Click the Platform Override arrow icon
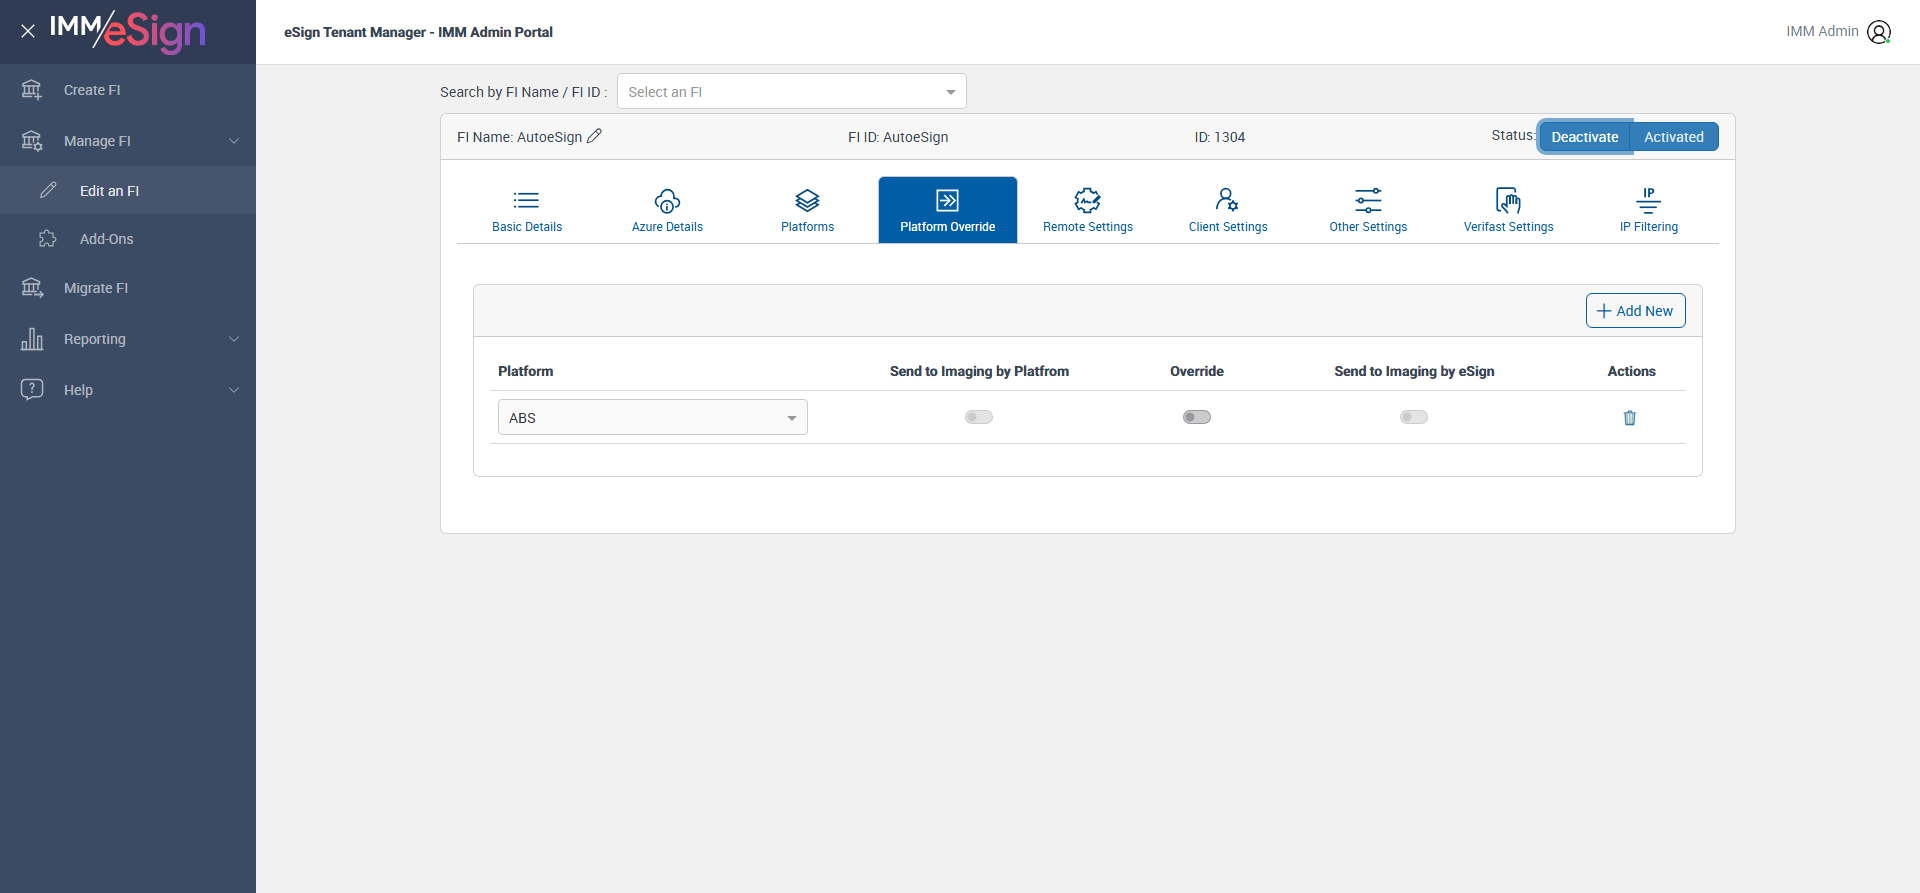 click(948, 200)
